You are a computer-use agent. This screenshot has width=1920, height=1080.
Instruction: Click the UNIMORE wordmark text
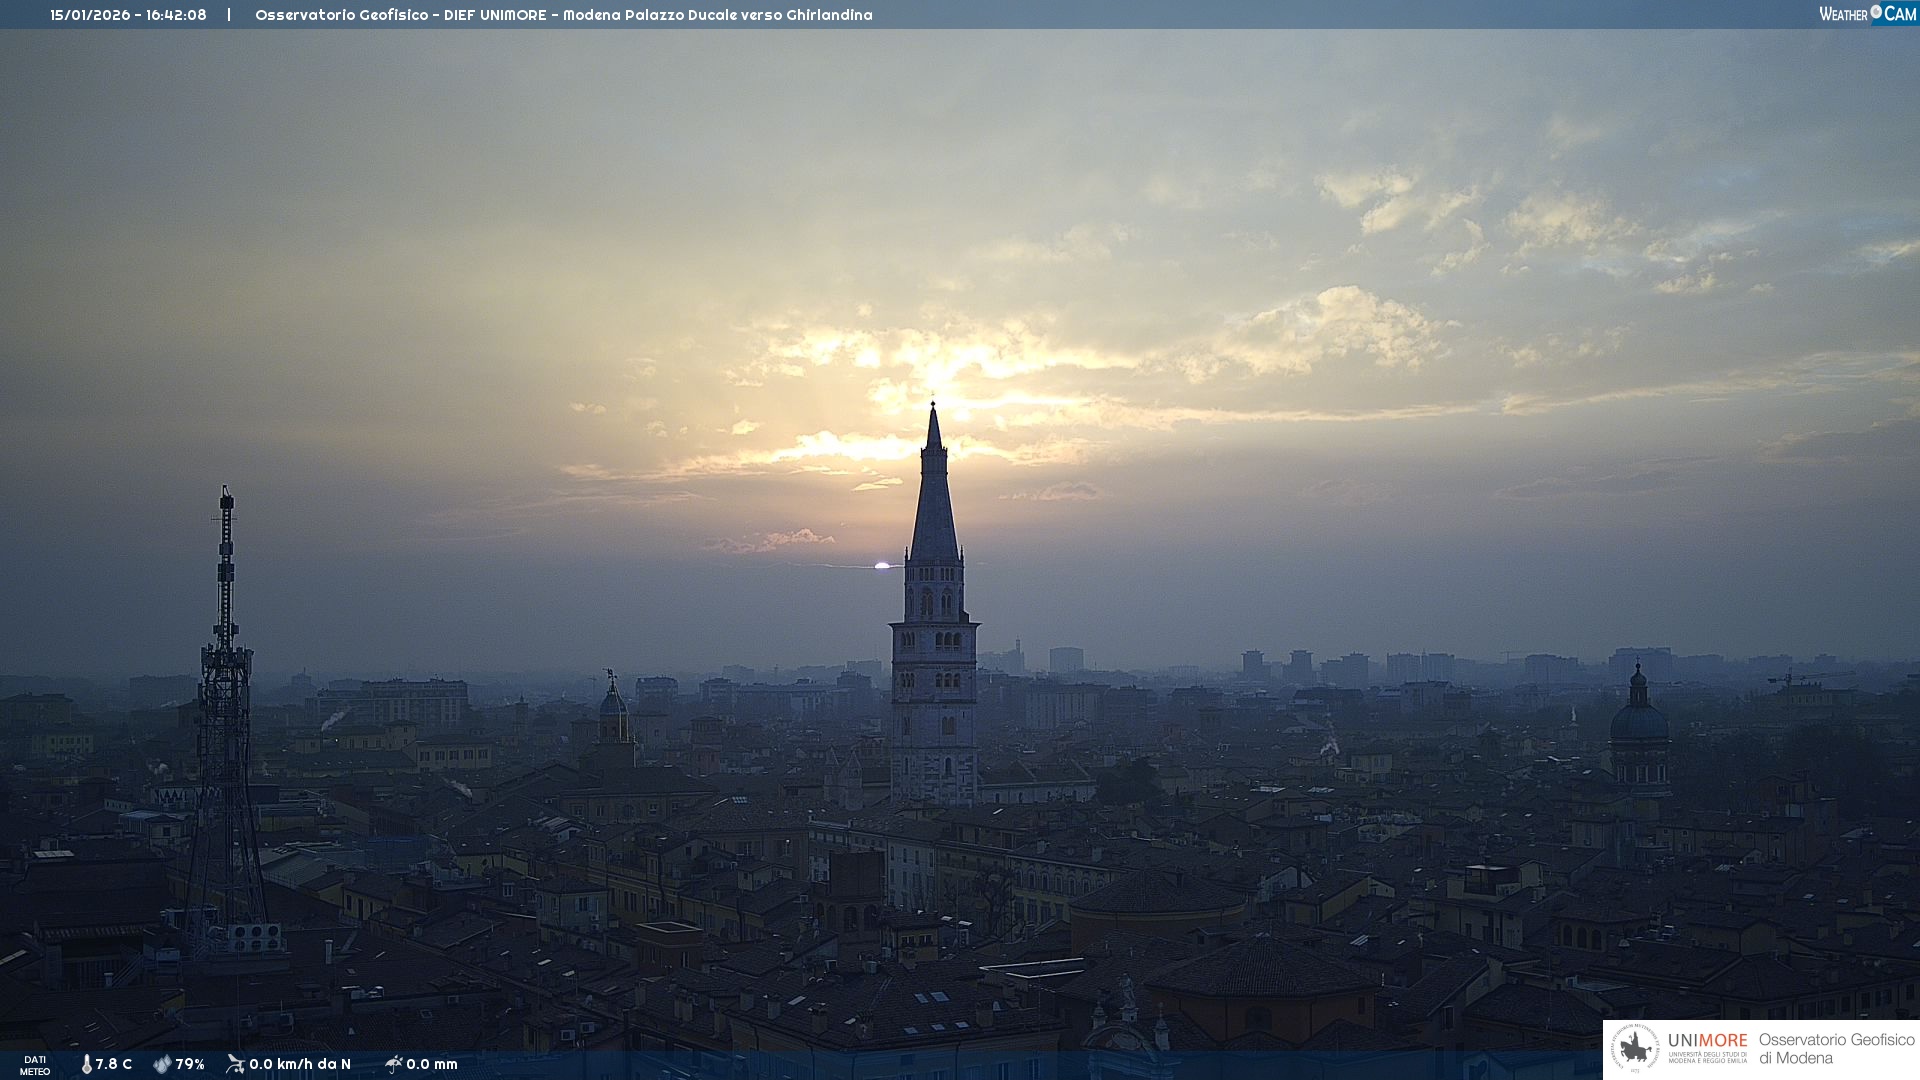[1707, 1041]
